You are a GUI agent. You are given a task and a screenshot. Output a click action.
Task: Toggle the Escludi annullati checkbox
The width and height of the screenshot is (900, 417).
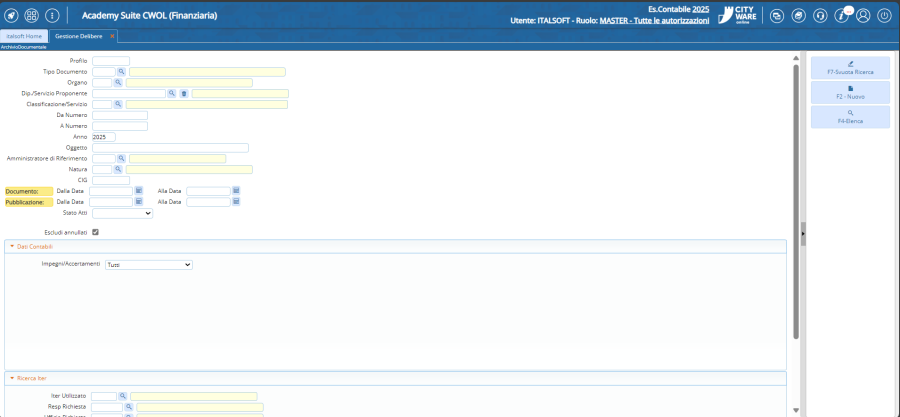pyautogui.click(x=96, y=232)
